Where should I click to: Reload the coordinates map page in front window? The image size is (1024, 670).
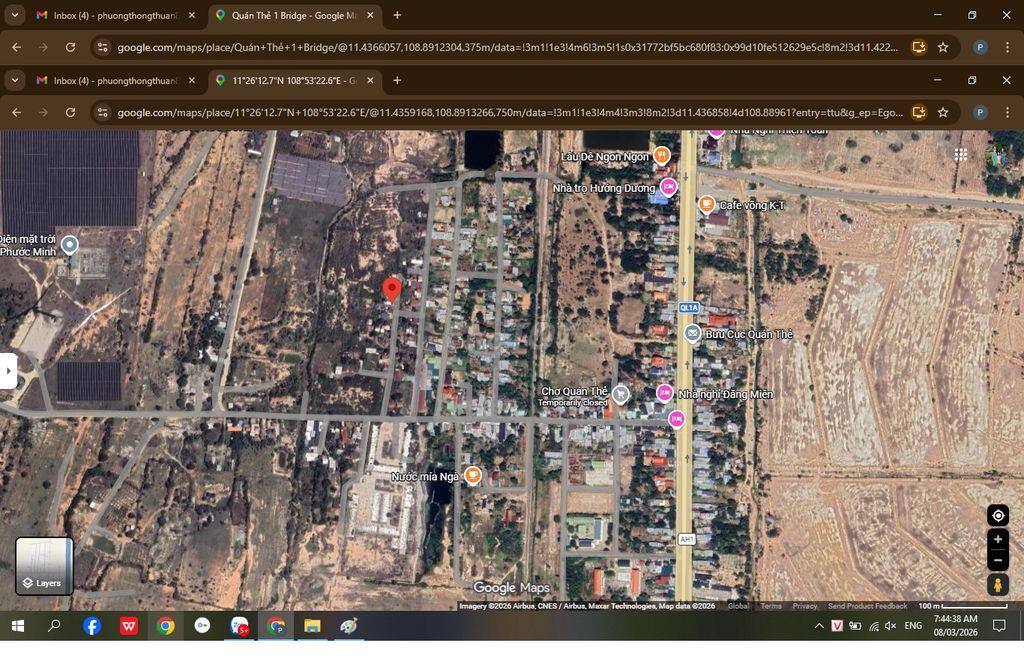pos(71,112)
